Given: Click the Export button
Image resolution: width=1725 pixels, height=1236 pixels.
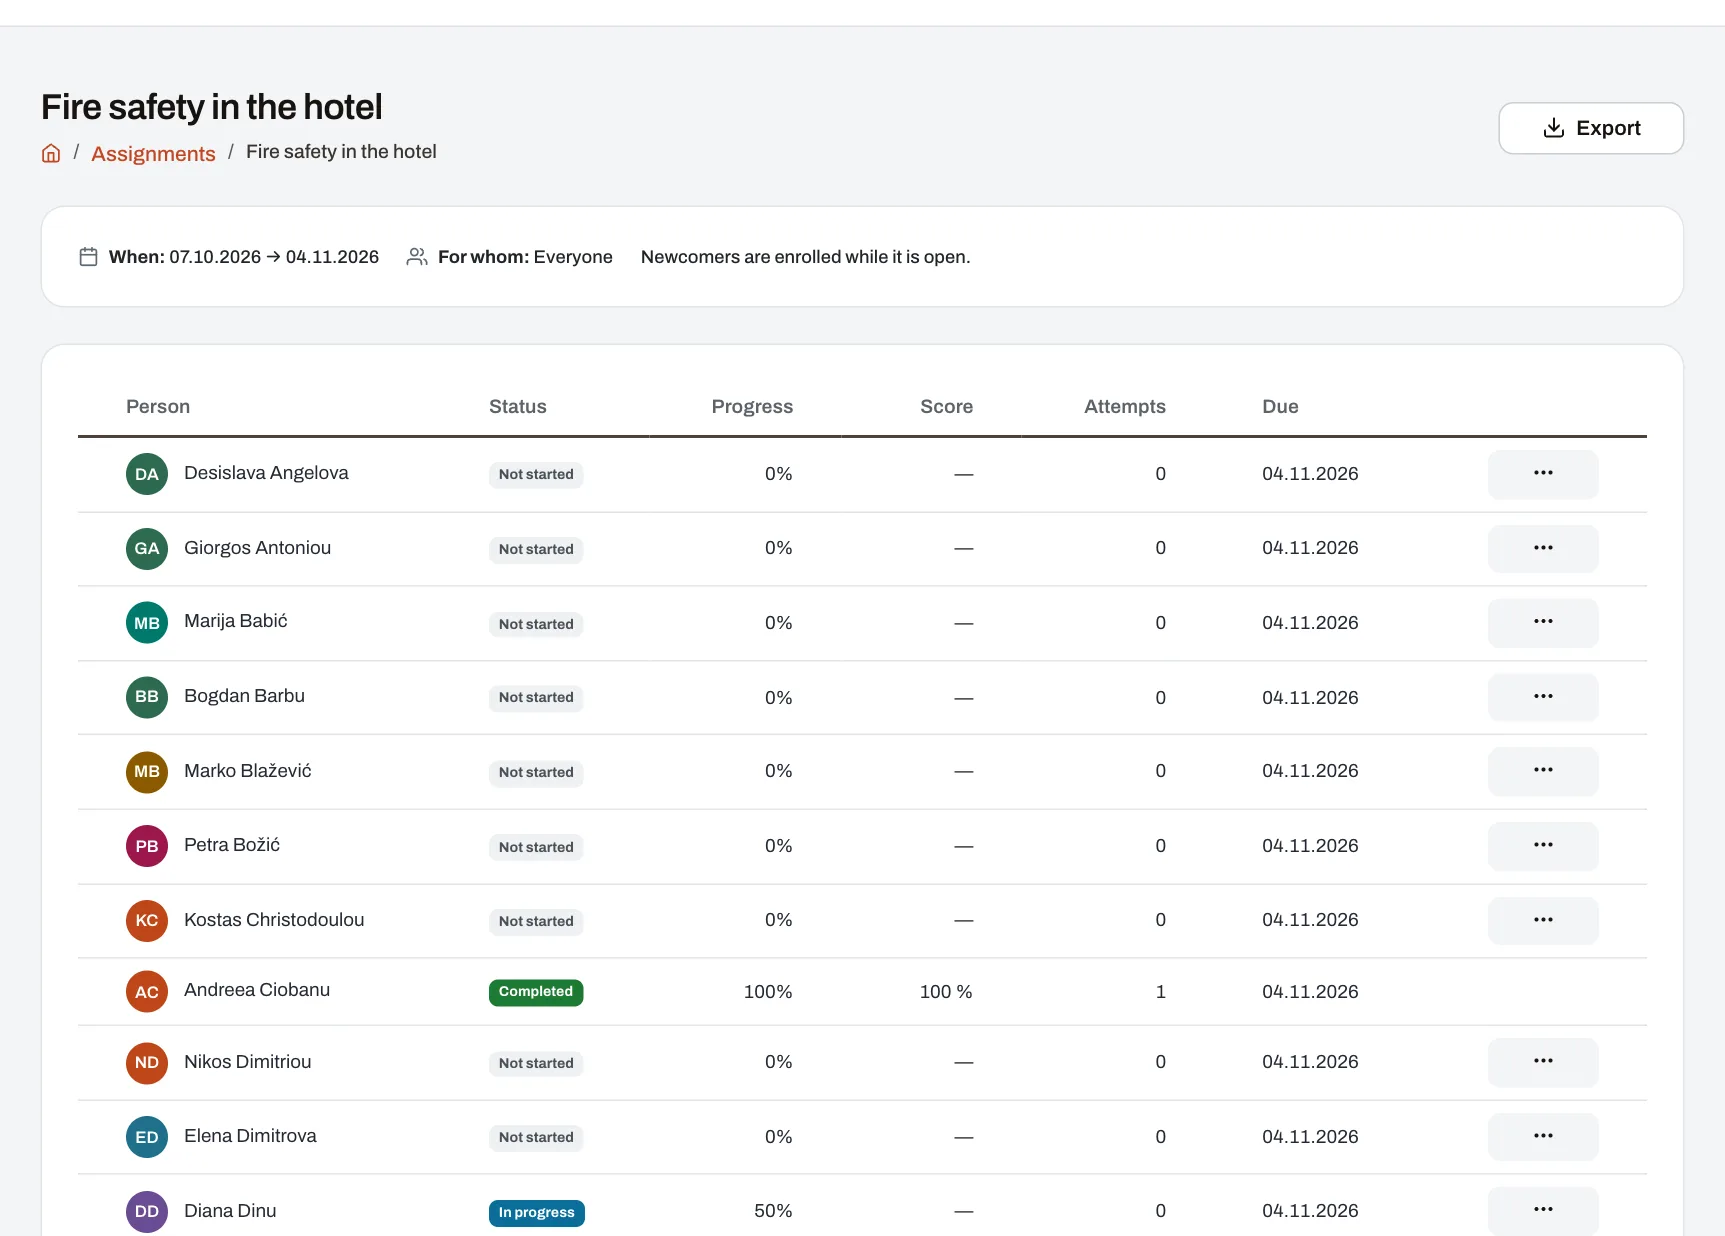Looking at the screenshot, I should tap(1590, 128).
